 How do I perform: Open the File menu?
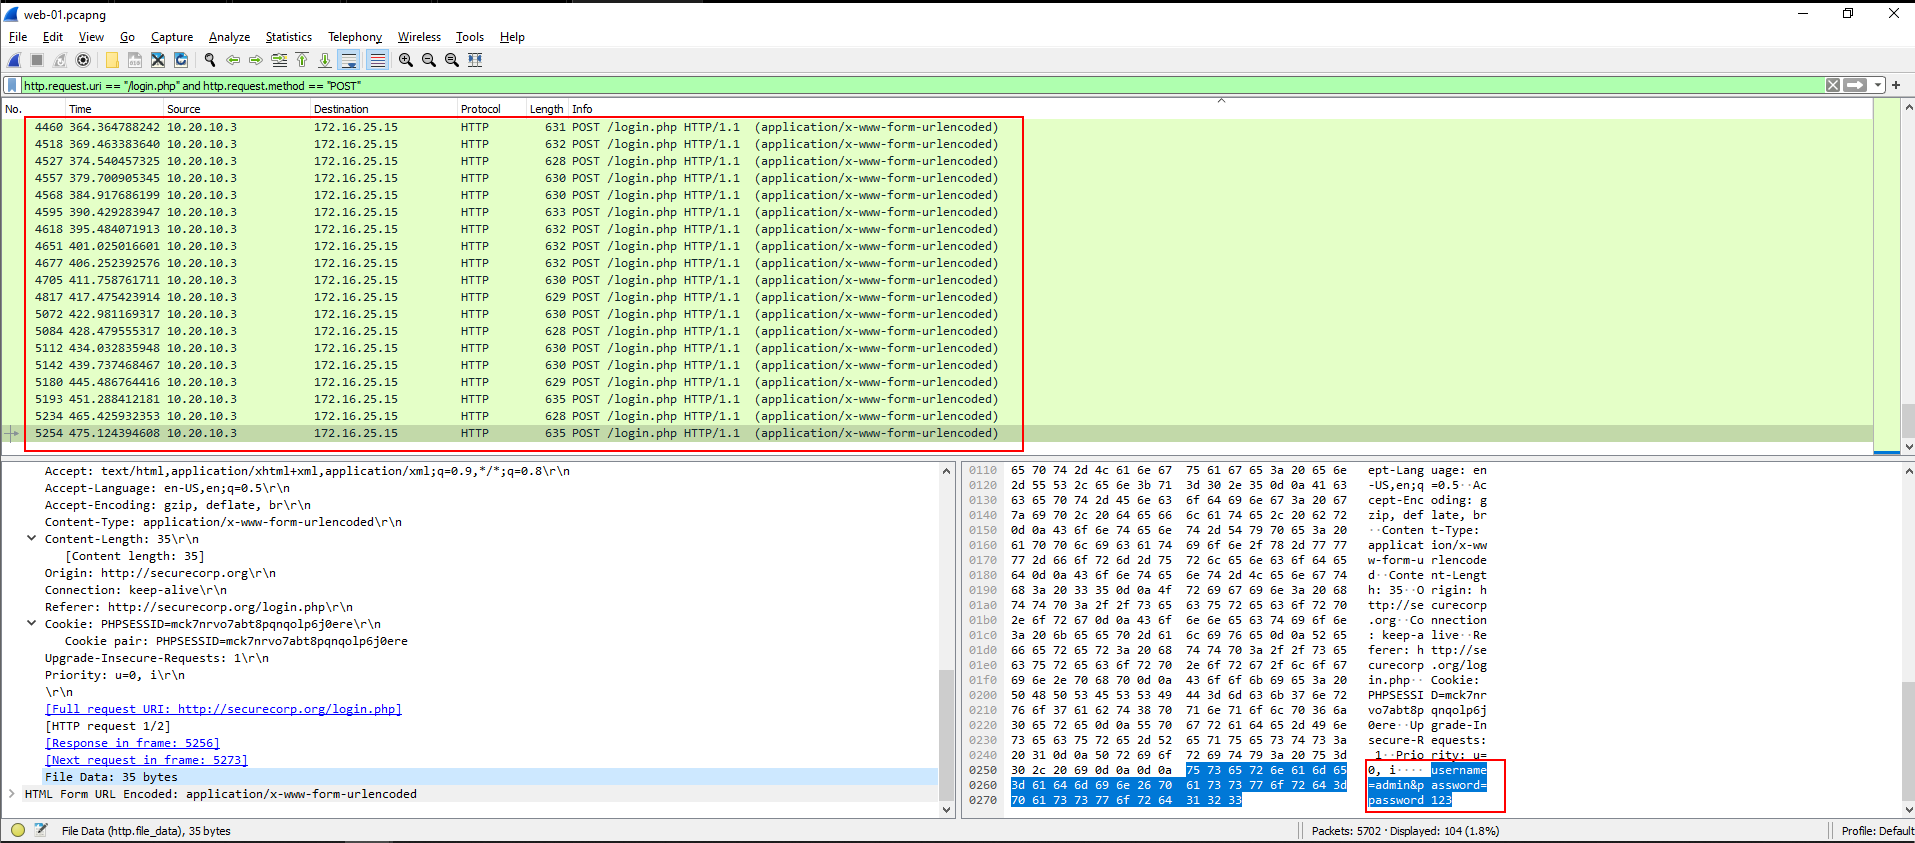coord(18,37)
